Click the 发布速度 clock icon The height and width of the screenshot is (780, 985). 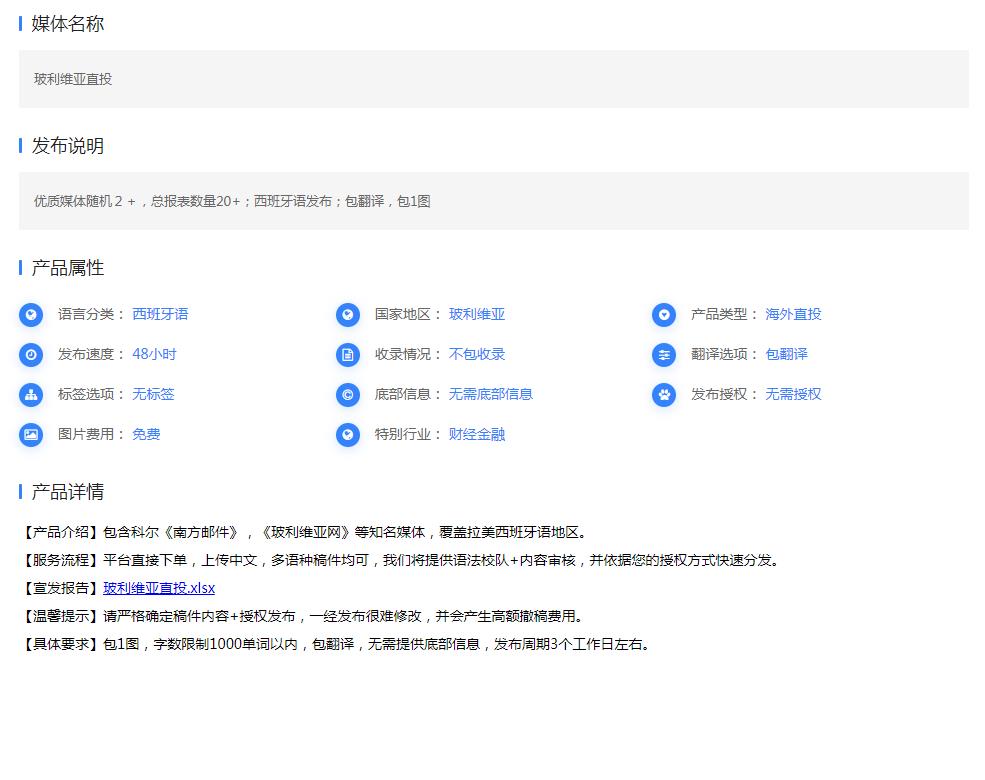coord(31,355)
